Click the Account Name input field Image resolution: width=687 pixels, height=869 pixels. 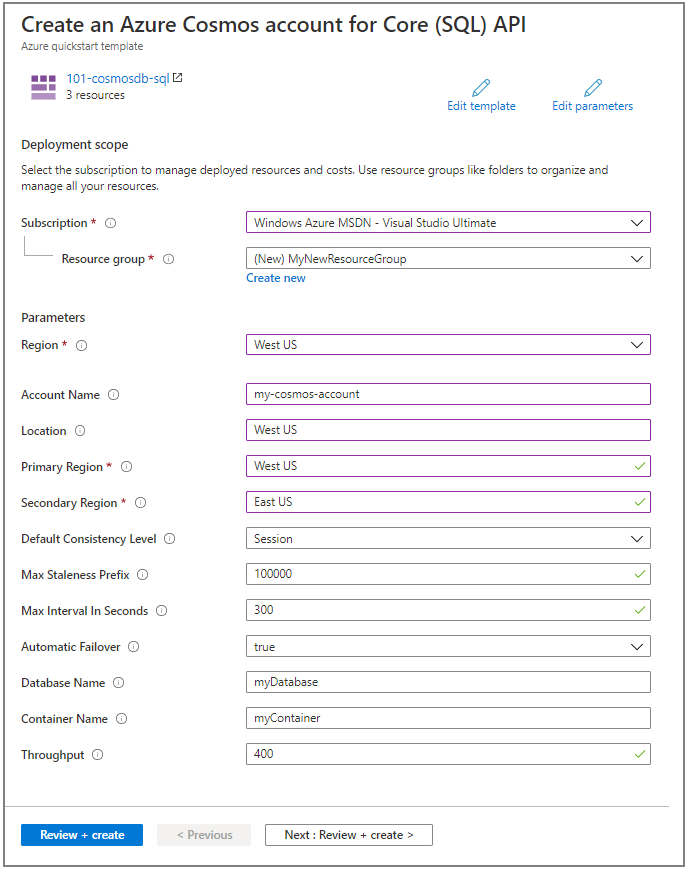448,394
